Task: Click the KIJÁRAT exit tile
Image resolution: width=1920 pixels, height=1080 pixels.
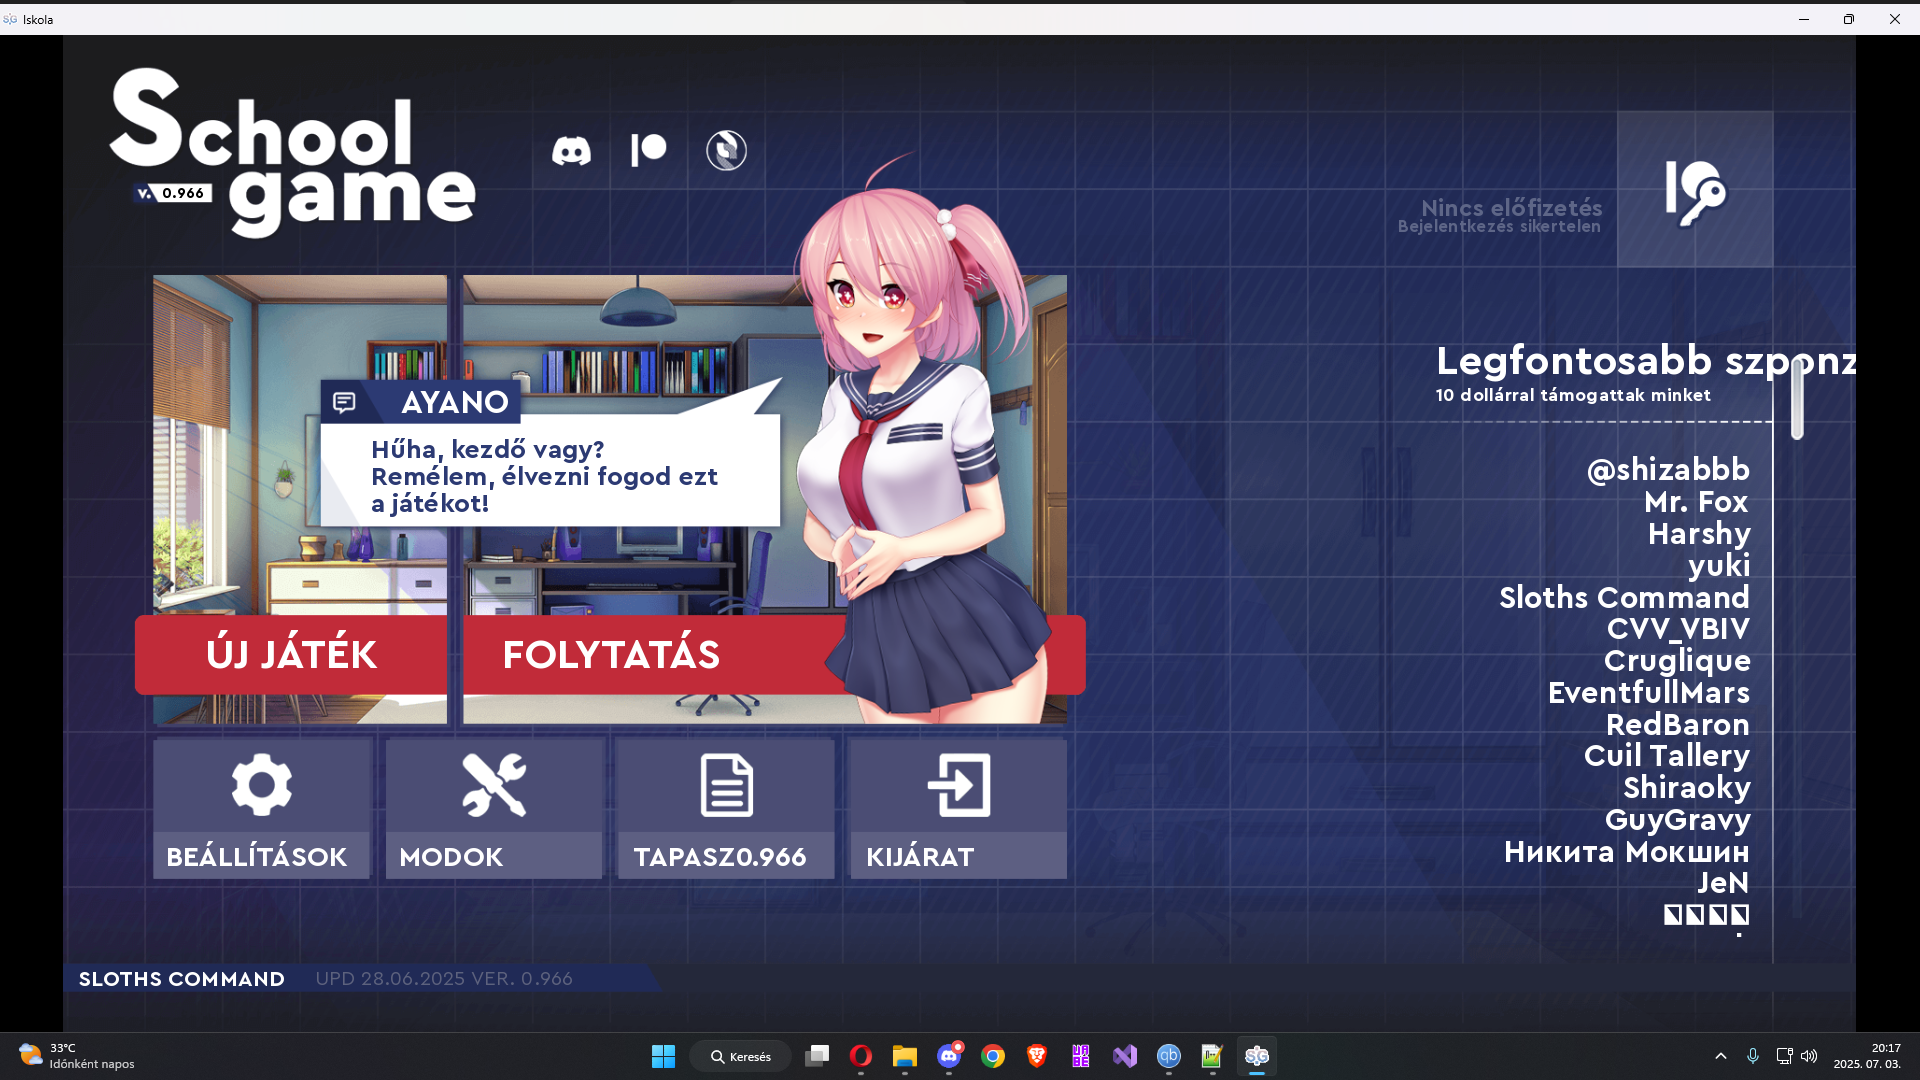Action: (958, 809)
